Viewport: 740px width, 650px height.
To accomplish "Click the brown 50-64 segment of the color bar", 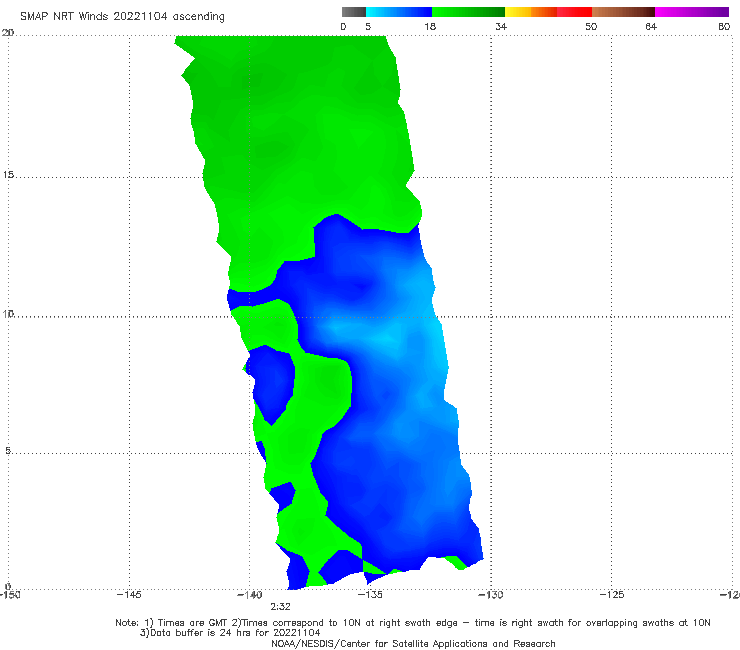I will pos(623,12).
